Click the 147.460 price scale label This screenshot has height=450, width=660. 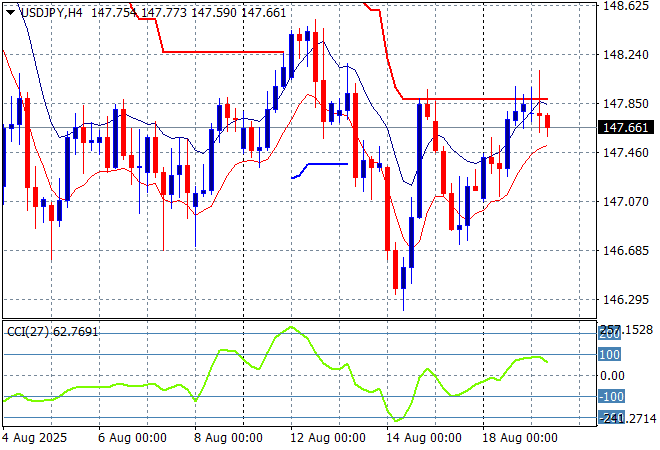pos(626,152)
